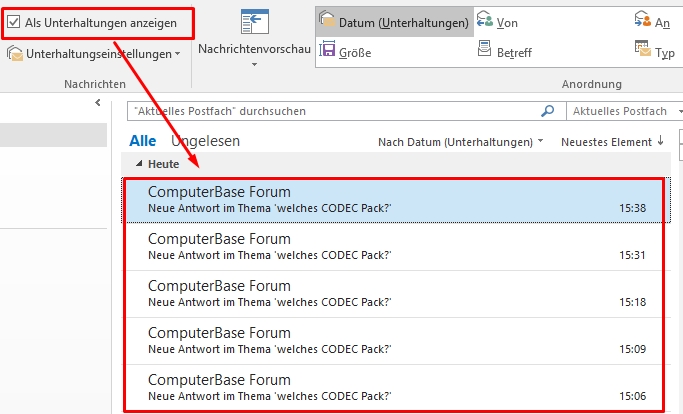
Task: Open ComputerBase Forum message from 15:18
Action: (396, 294)
